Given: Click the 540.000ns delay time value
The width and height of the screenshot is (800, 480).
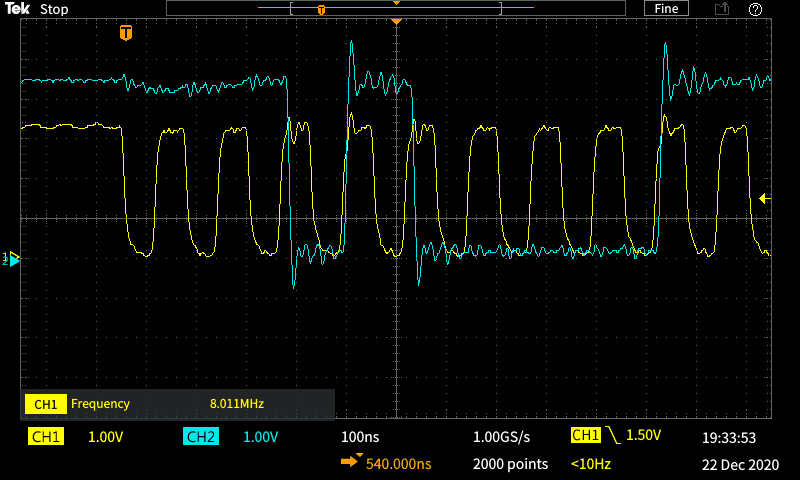Looking at the screenshot, I should click(x=398, y=464).
